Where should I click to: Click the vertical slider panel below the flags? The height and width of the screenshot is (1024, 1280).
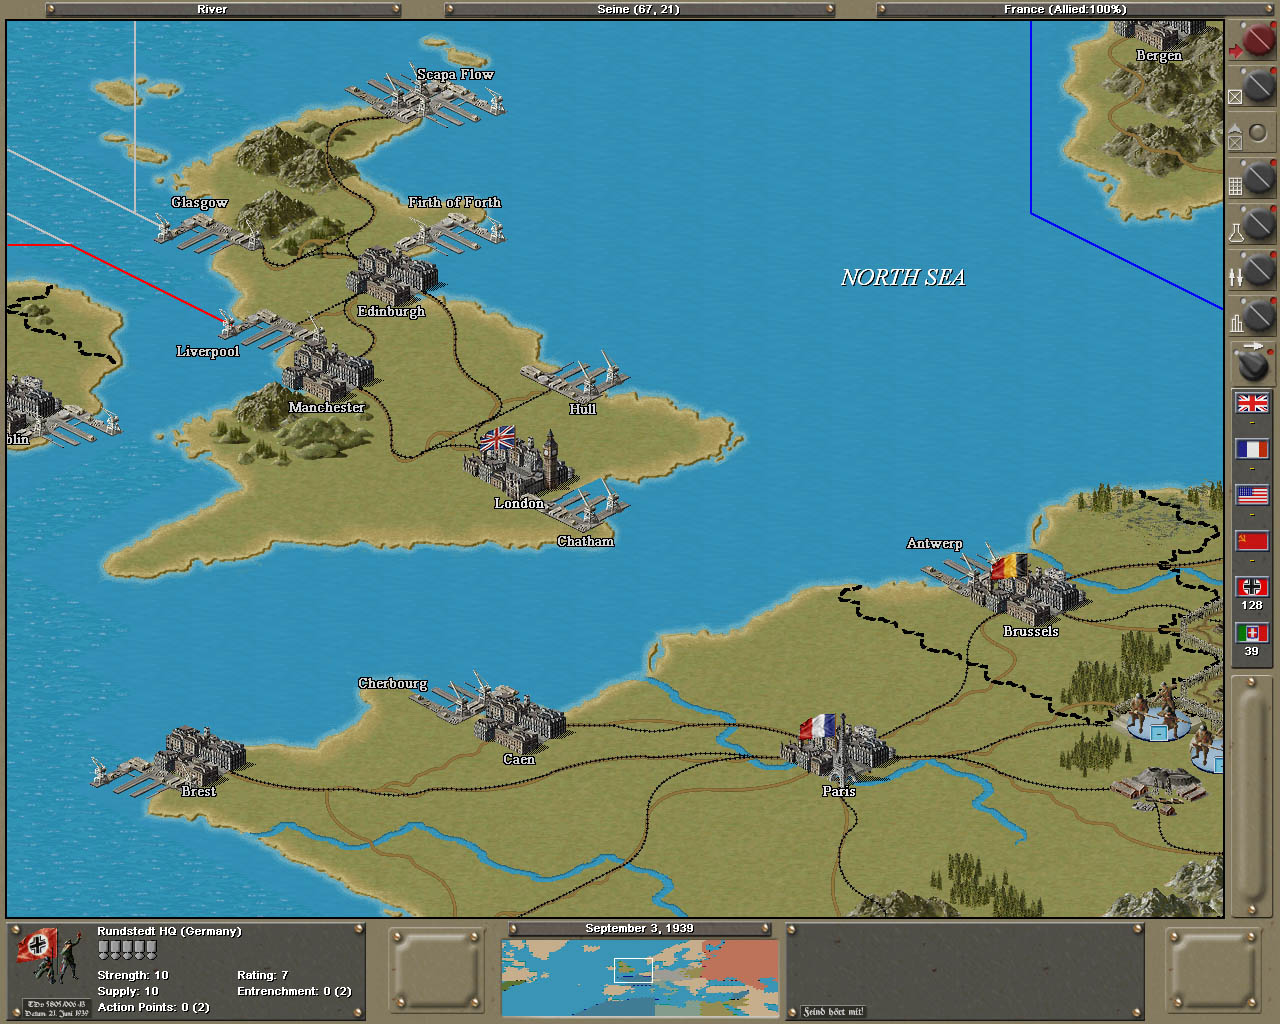pyautogui.click(x=1251, y=795)
